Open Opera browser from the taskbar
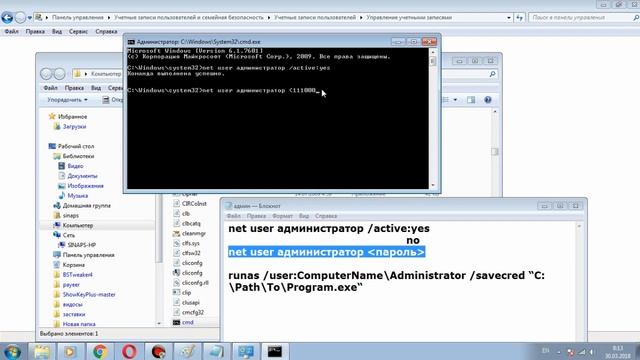640x360 pixels. point(129,351)
